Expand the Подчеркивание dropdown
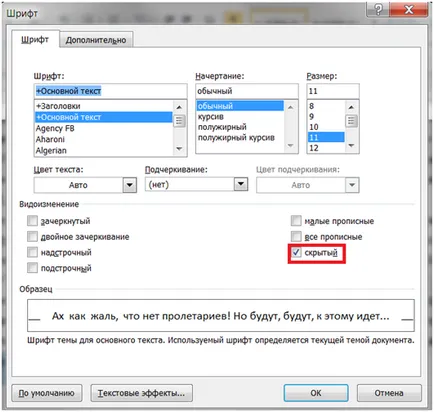Screen dimensions: 434x412 point(241,184)
